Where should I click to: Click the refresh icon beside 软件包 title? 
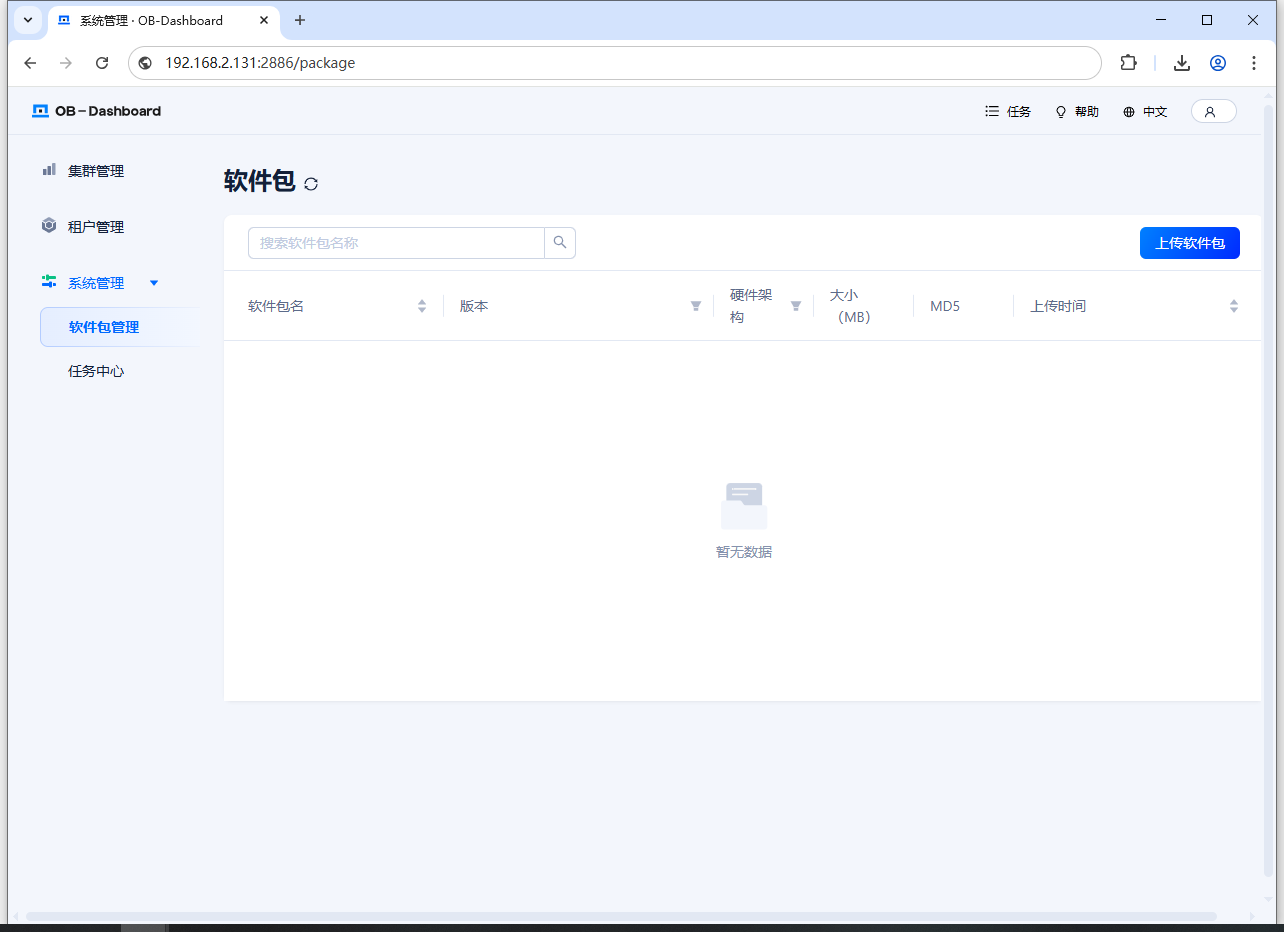click(311, 184)
